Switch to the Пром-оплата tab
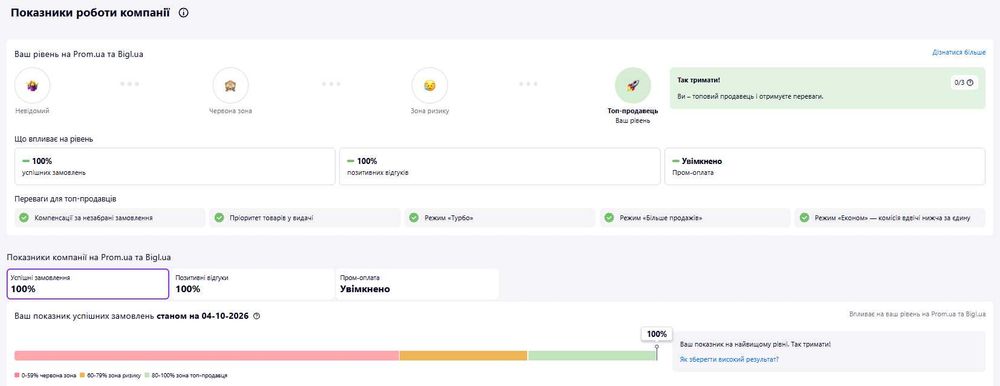 pos(418,284)
